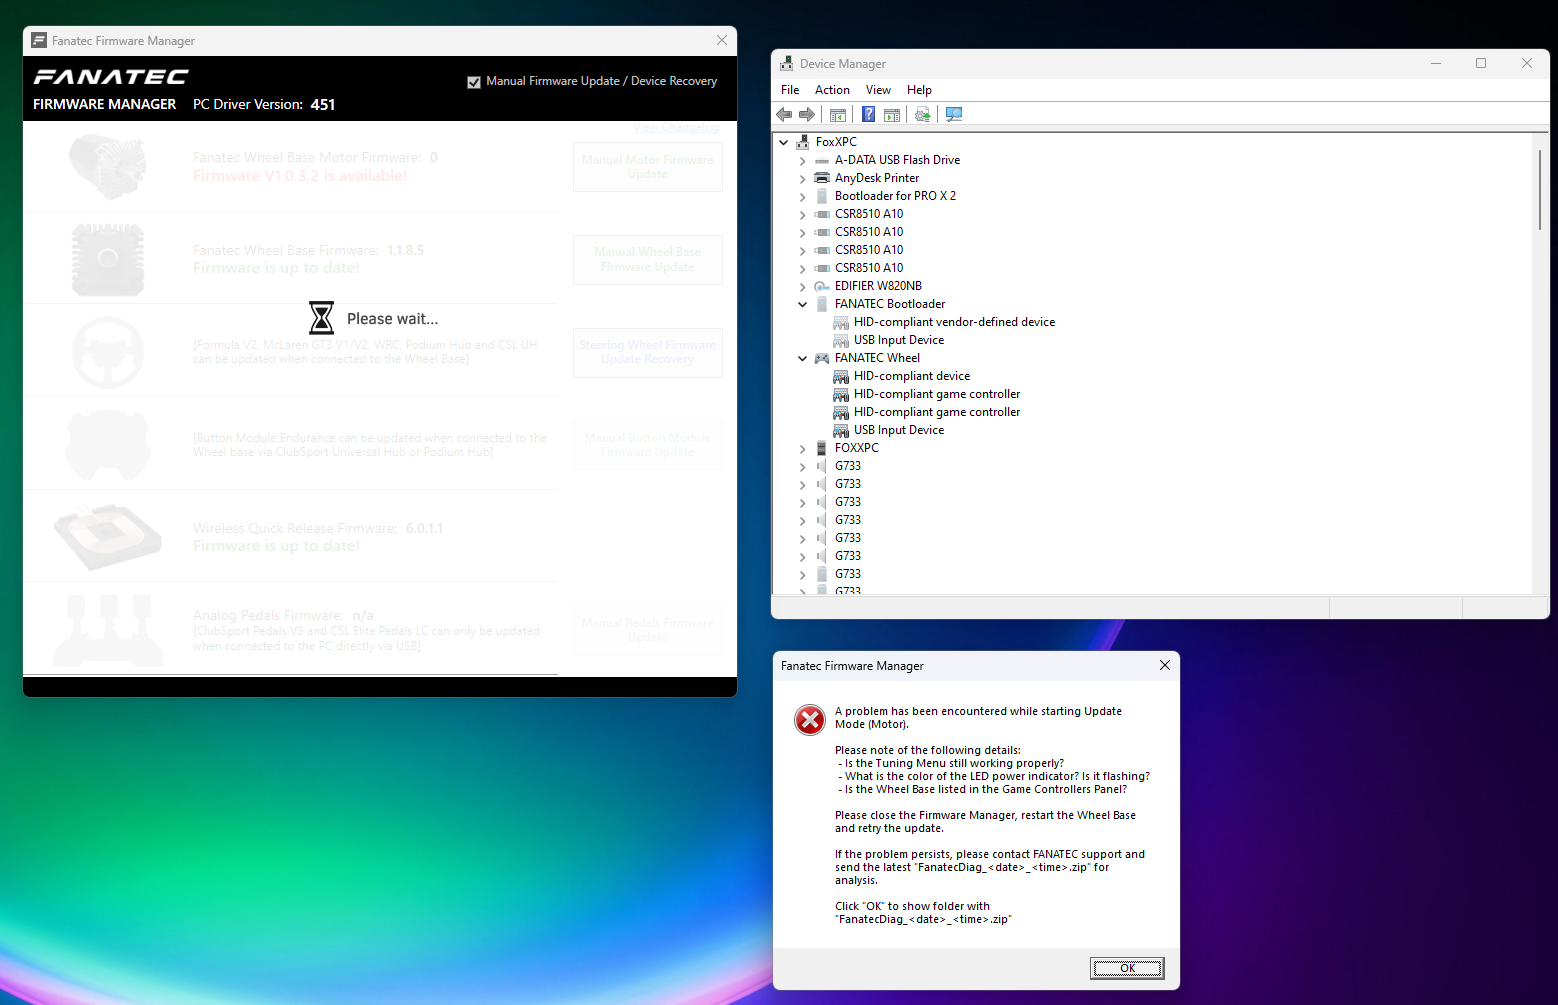Click the red error icon in the dialog
This screenshot has width=1558, height=1005.
[810, 720]
